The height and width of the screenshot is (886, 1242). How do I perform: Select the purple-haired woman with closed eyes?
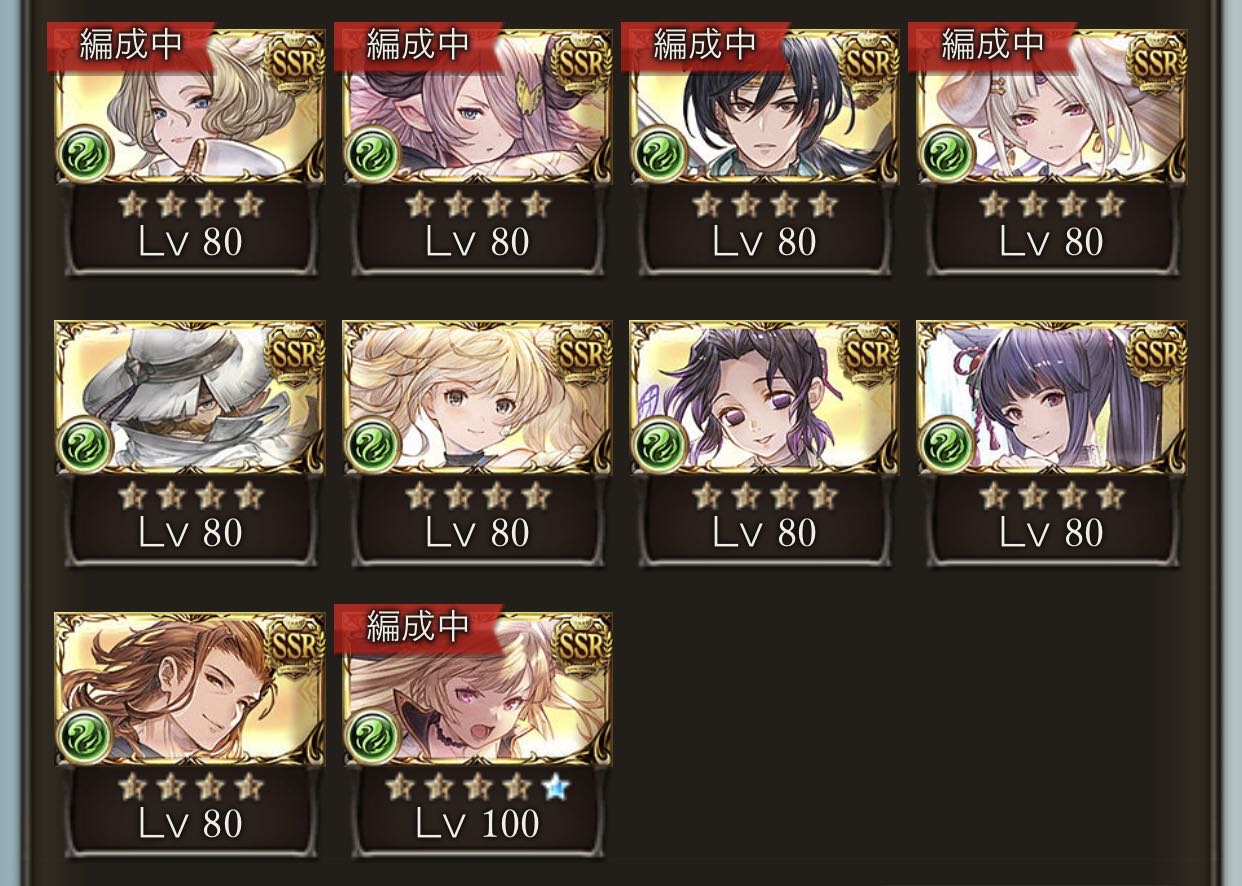click(x=764, y=397)
